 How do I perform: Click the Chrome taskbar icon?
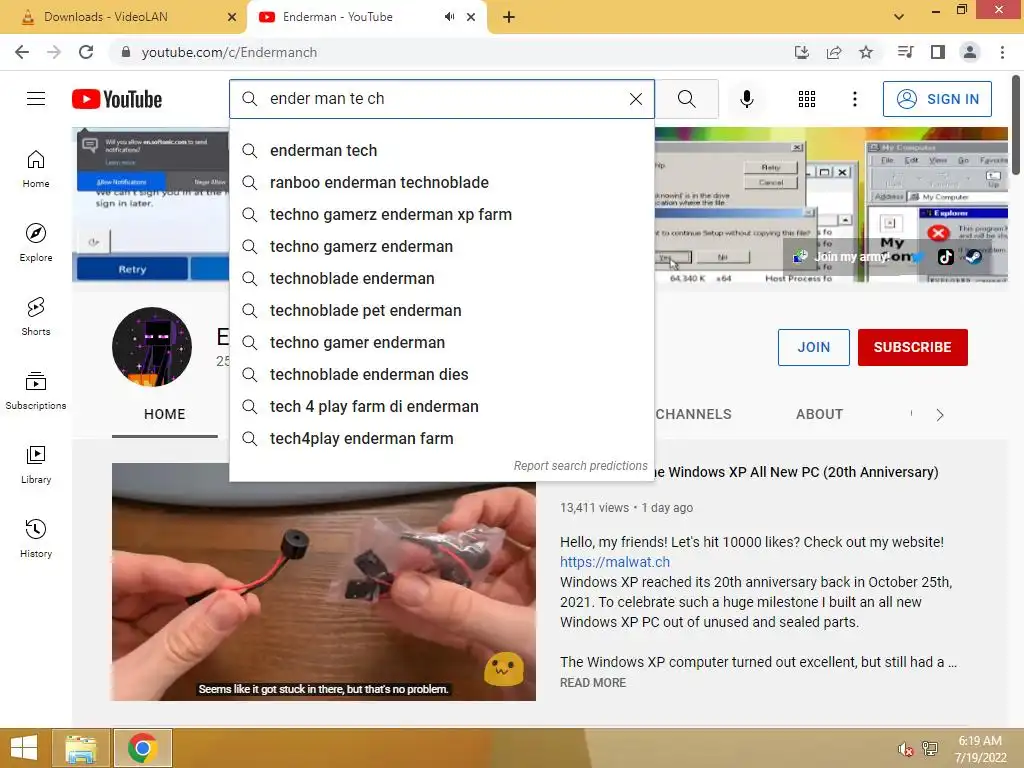(x=142, y=748)
